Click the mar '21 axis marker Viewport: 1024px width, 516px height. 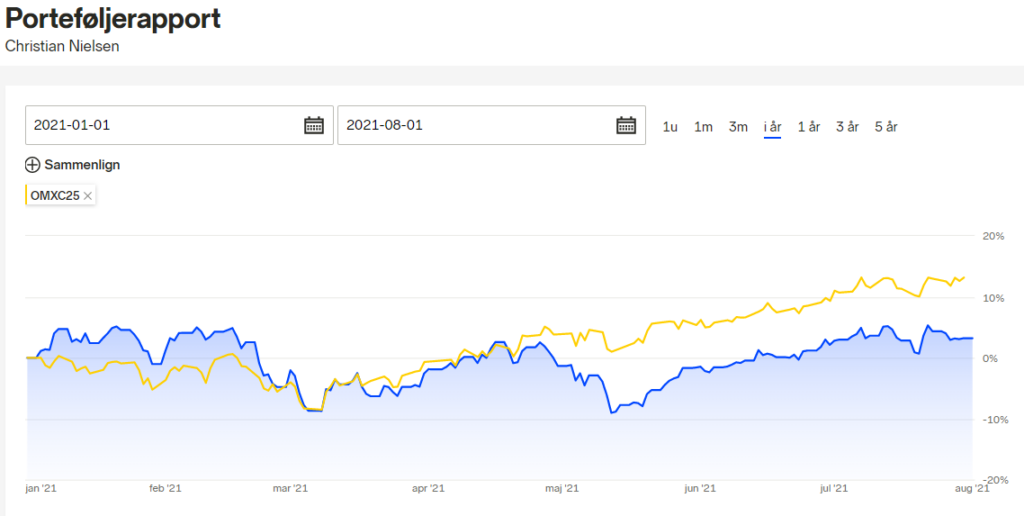tap(290, 488)
